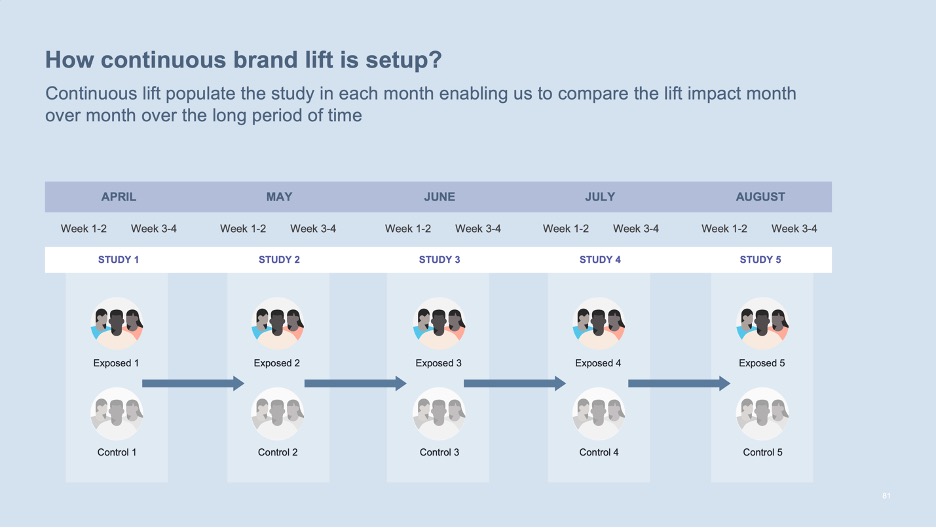
Task: Click arrow between Study 1 and Study 2
Action: click(193, 383)
